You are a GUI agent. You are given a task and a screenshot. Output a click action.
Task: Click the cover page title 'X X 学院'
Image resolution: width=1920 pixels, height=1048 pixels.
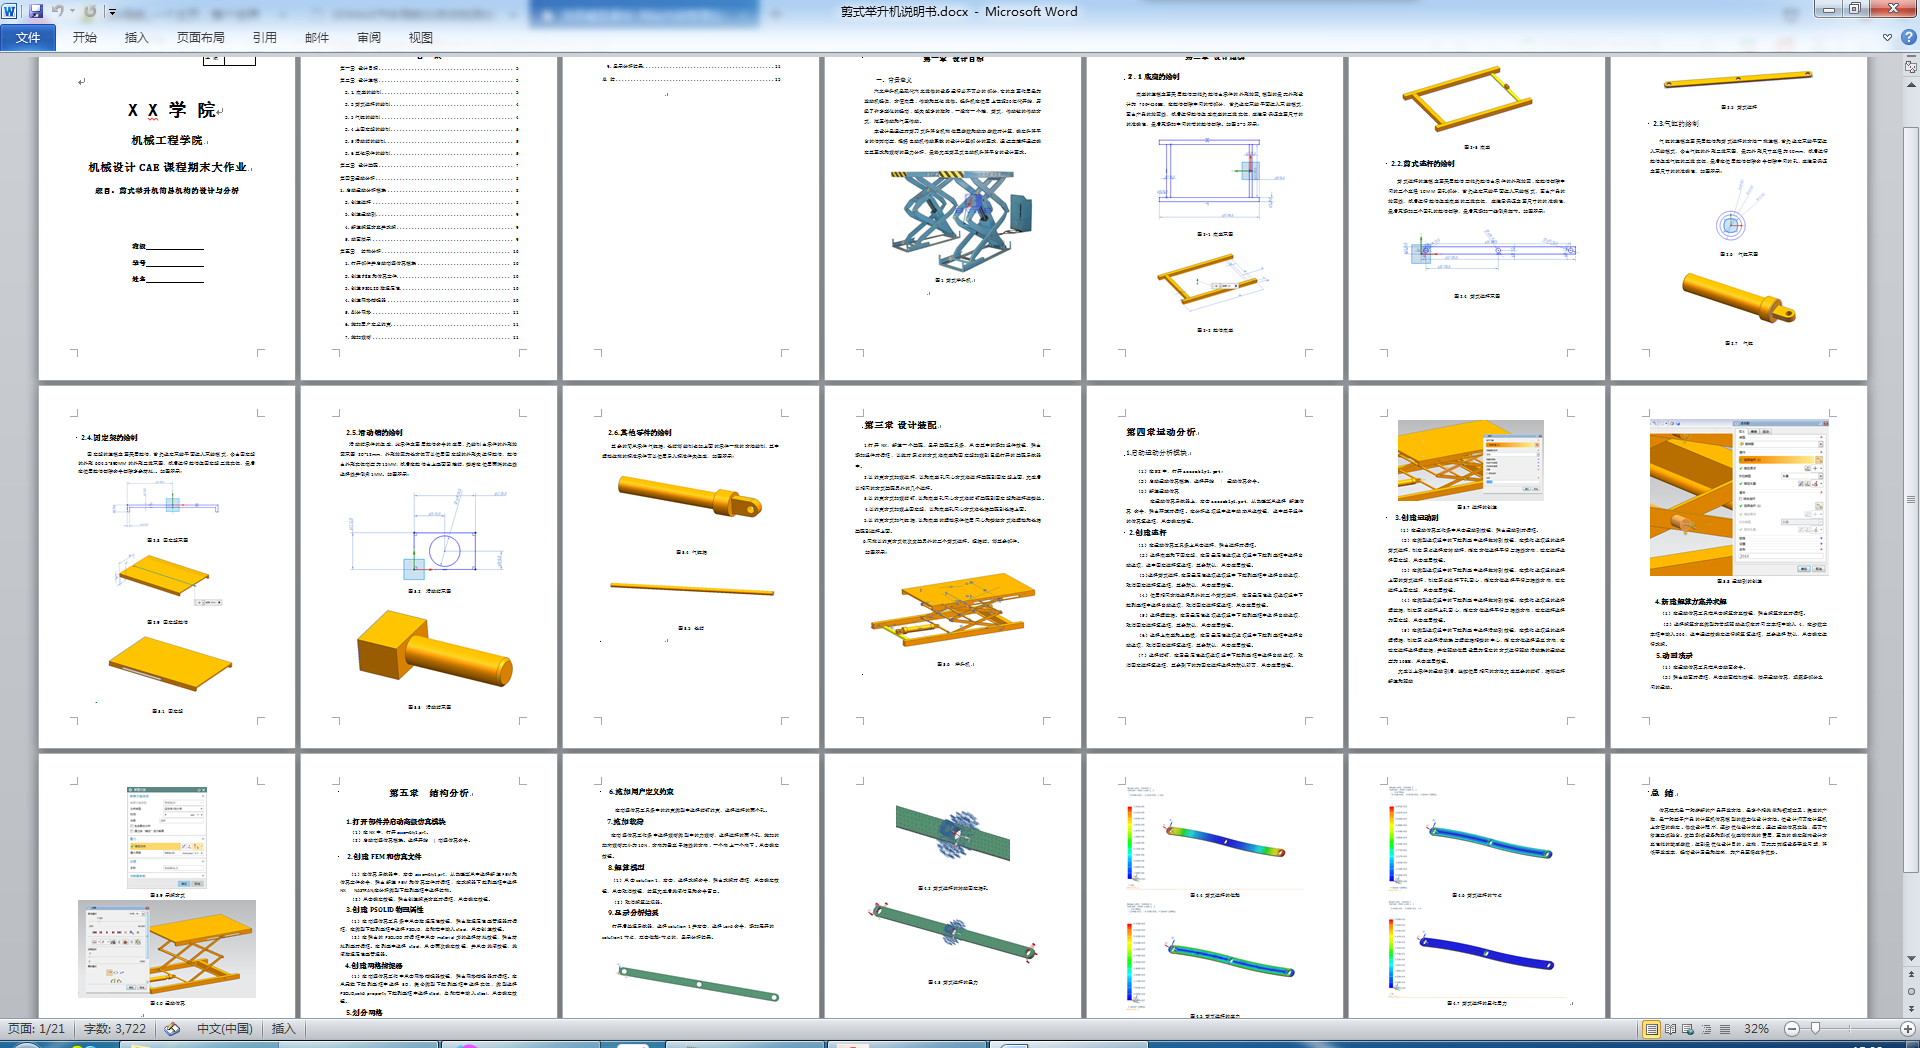(x=173, y=110)
